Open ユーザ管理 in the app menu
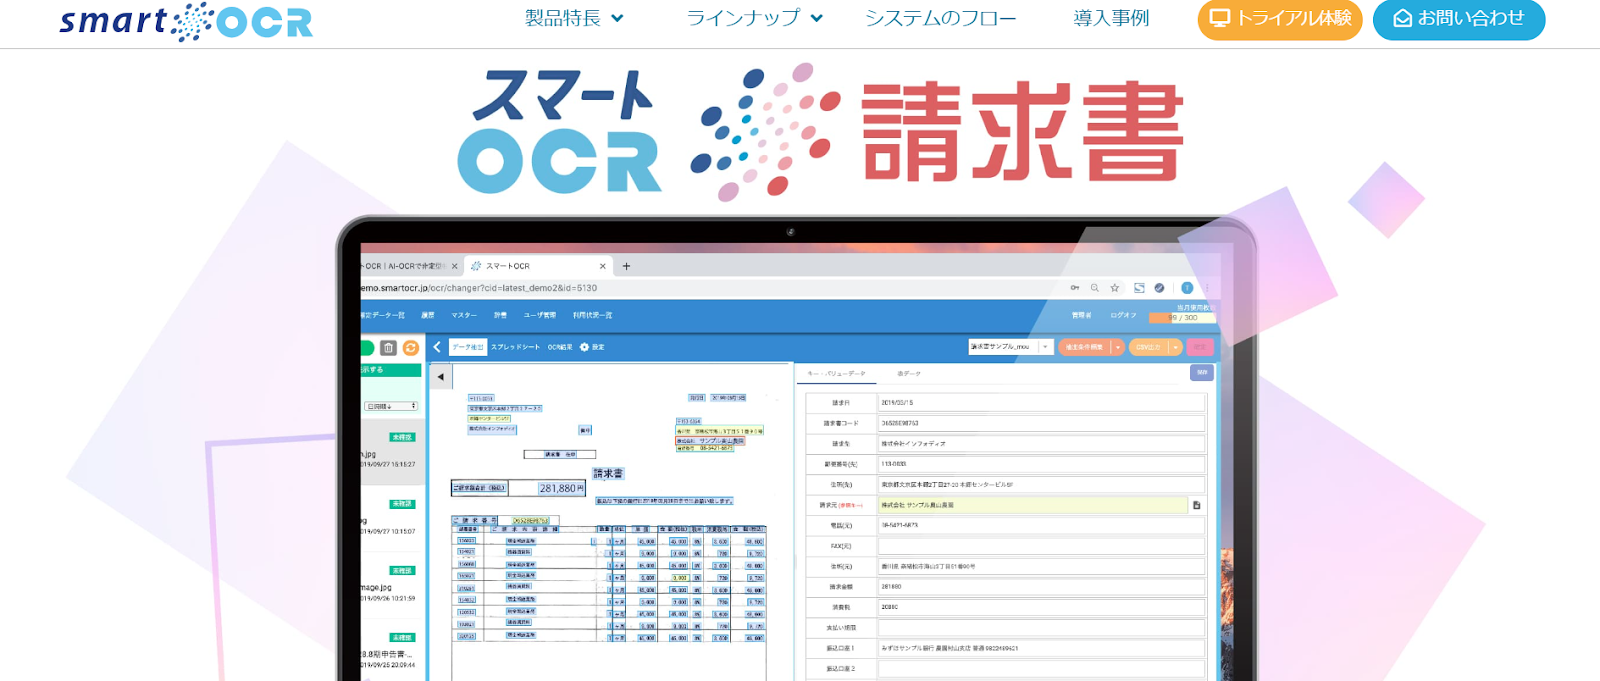This screenshot has width=1600, height=681. click(540, 315)
